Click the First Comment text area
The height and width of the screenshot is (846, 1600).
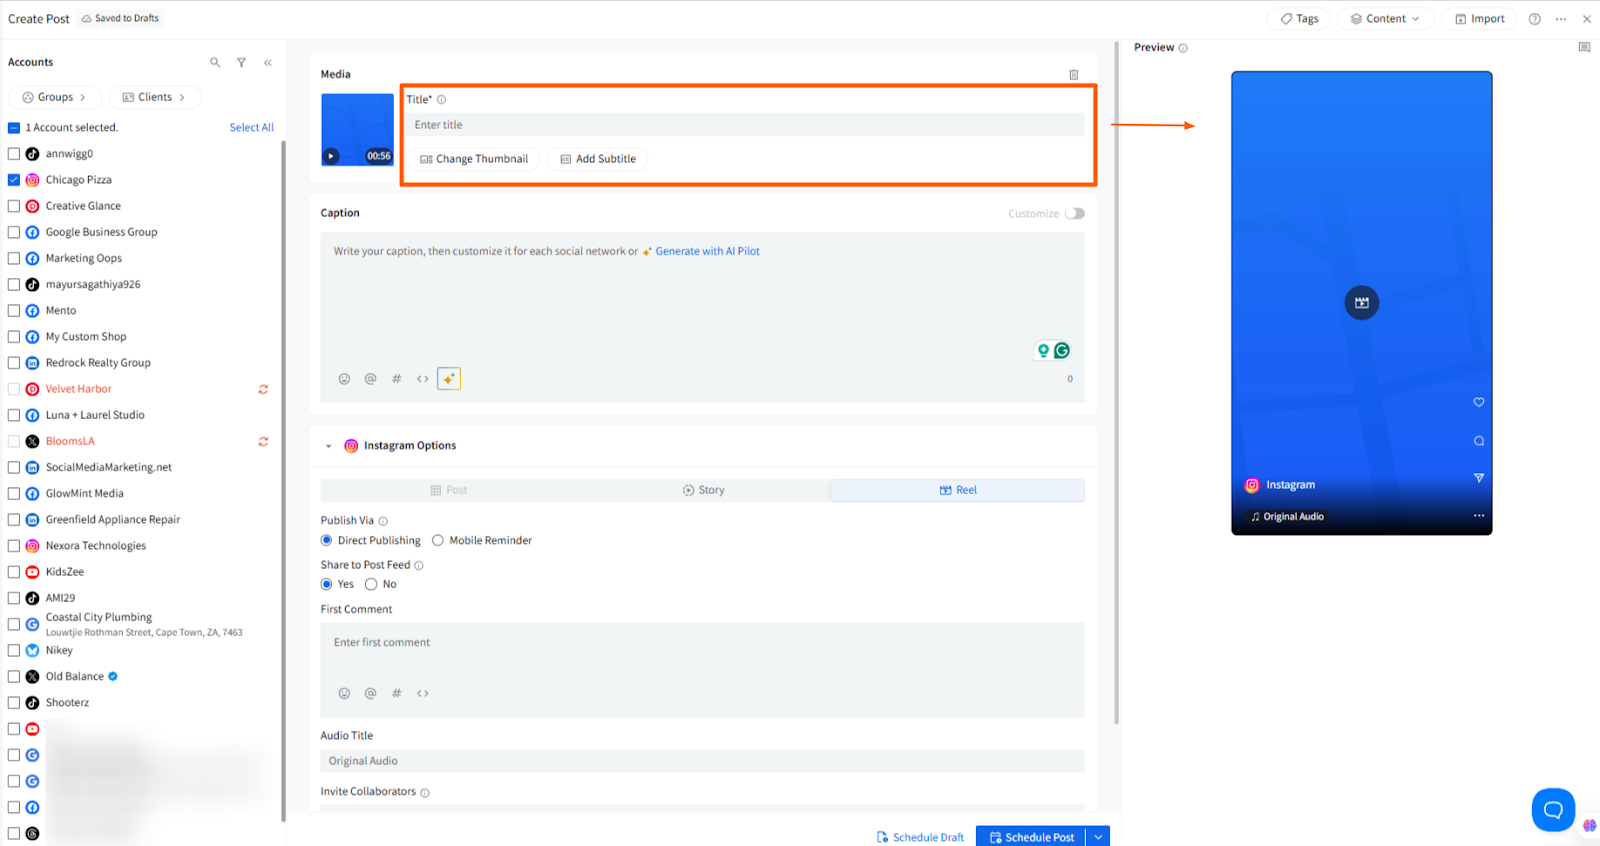702,670
